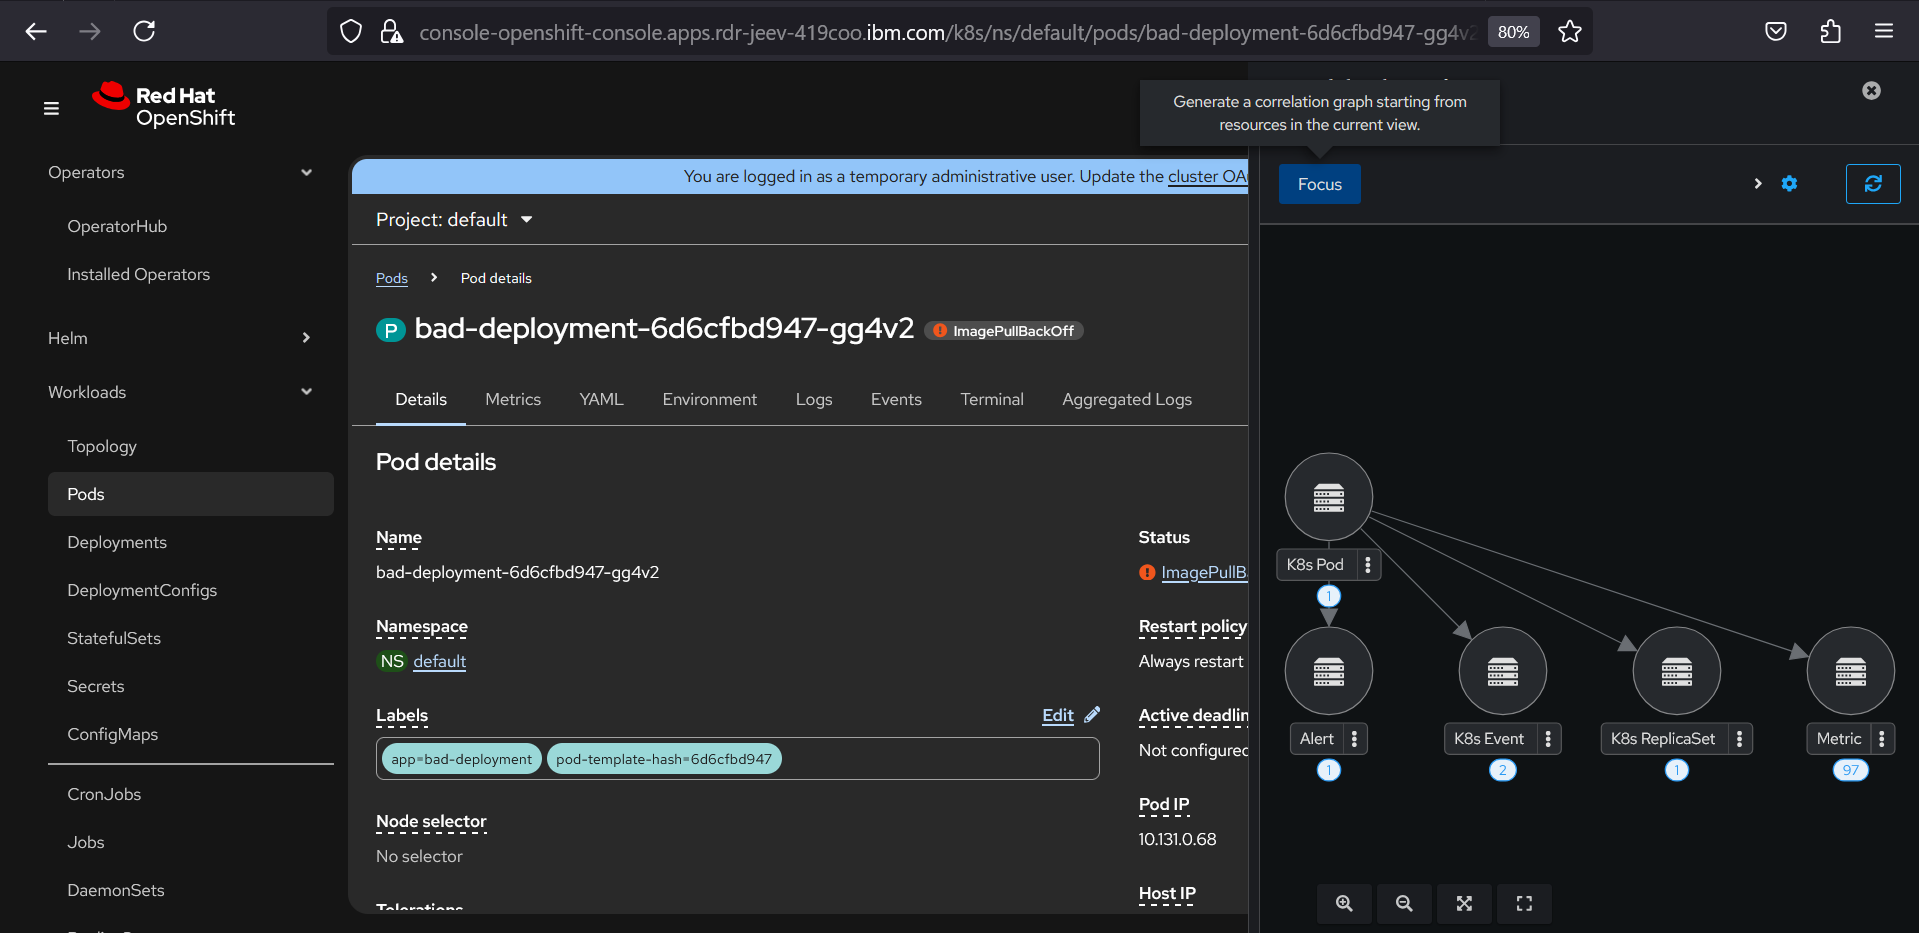Fit the correlation graph to screen
The height and width of the screenshot is (933, 1919).
[x=1464, y=903]
